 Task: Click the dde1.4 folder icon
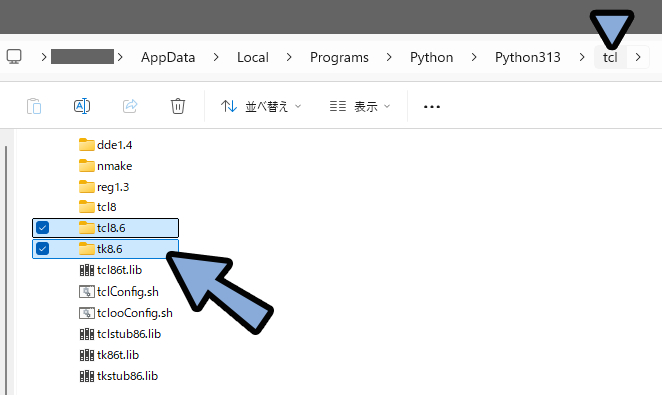[87, 144]
